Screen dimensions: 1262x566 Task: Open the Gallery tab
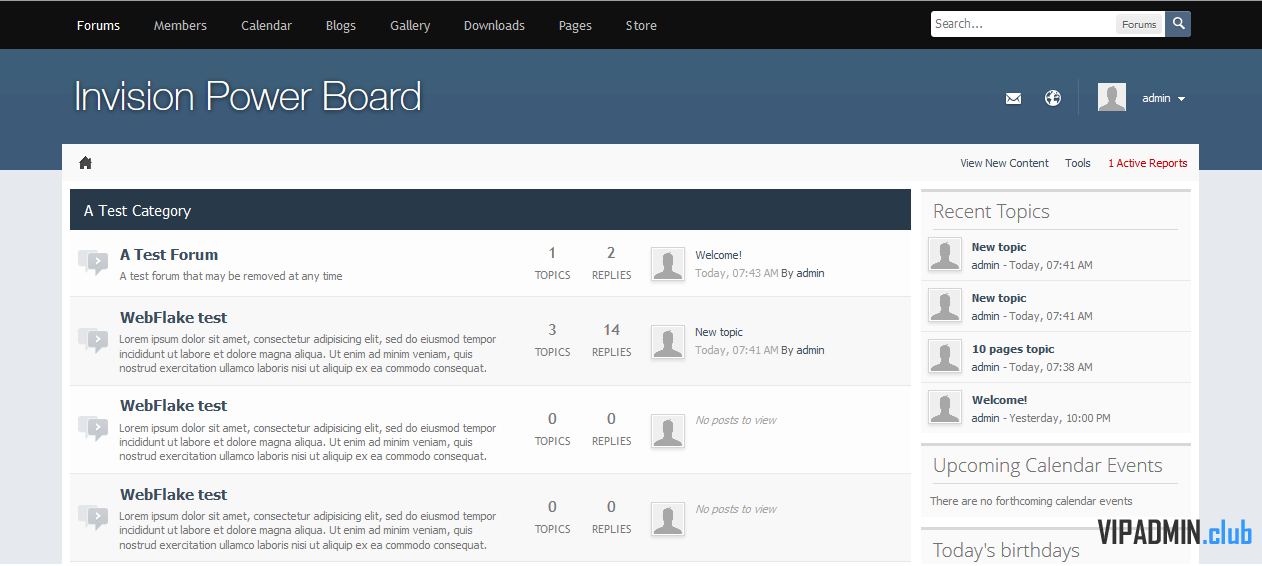click(410, 25)
